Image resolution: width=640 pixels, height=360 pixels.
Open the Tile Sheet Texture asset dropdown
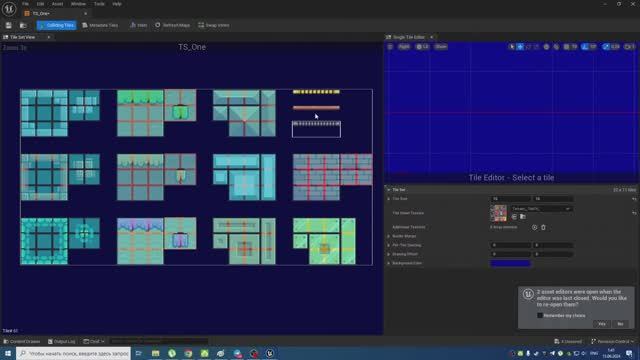(542, 209)
